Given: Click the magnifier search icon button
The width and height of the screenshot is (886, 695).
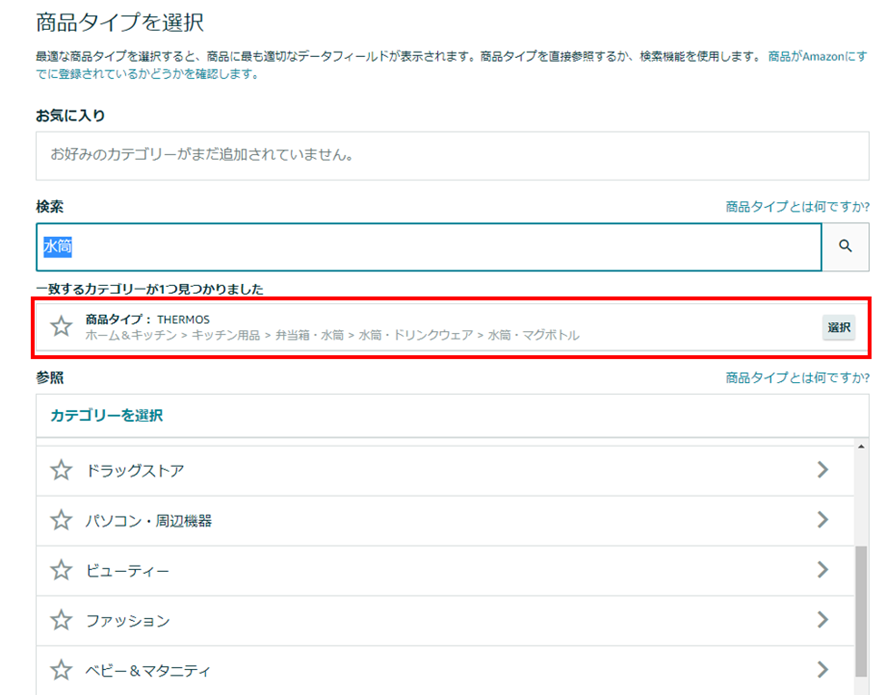Looking at the screenshot, I should tap(845, 246).
